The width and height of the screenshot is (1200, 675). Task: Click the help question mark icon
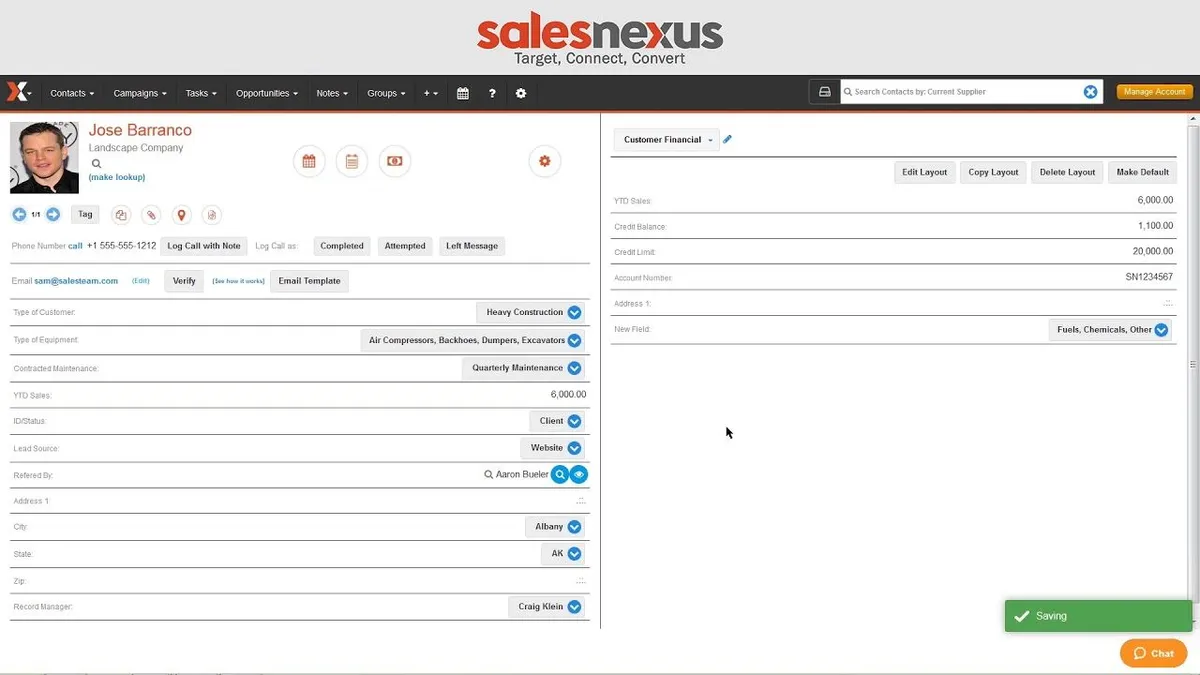[x=492, y=93]
